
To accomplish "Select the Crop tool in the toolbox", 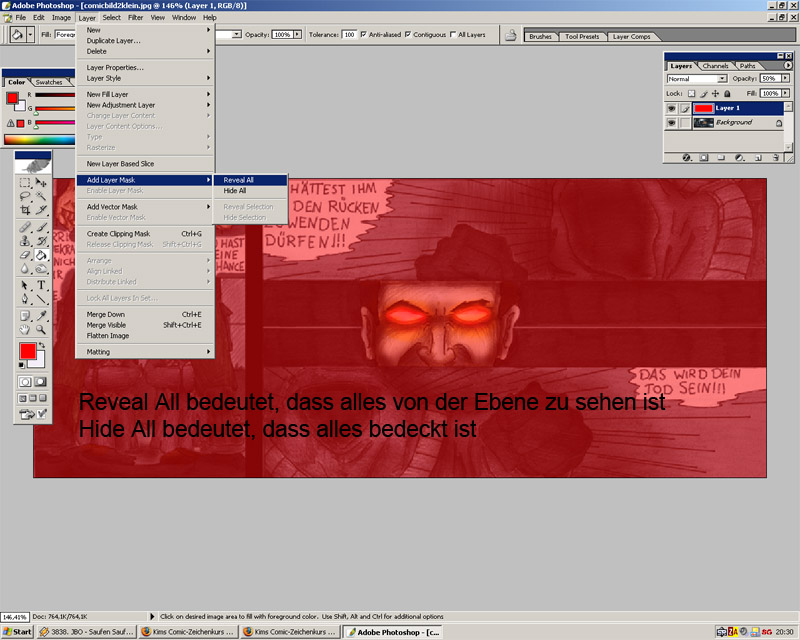I will (25, 211).
